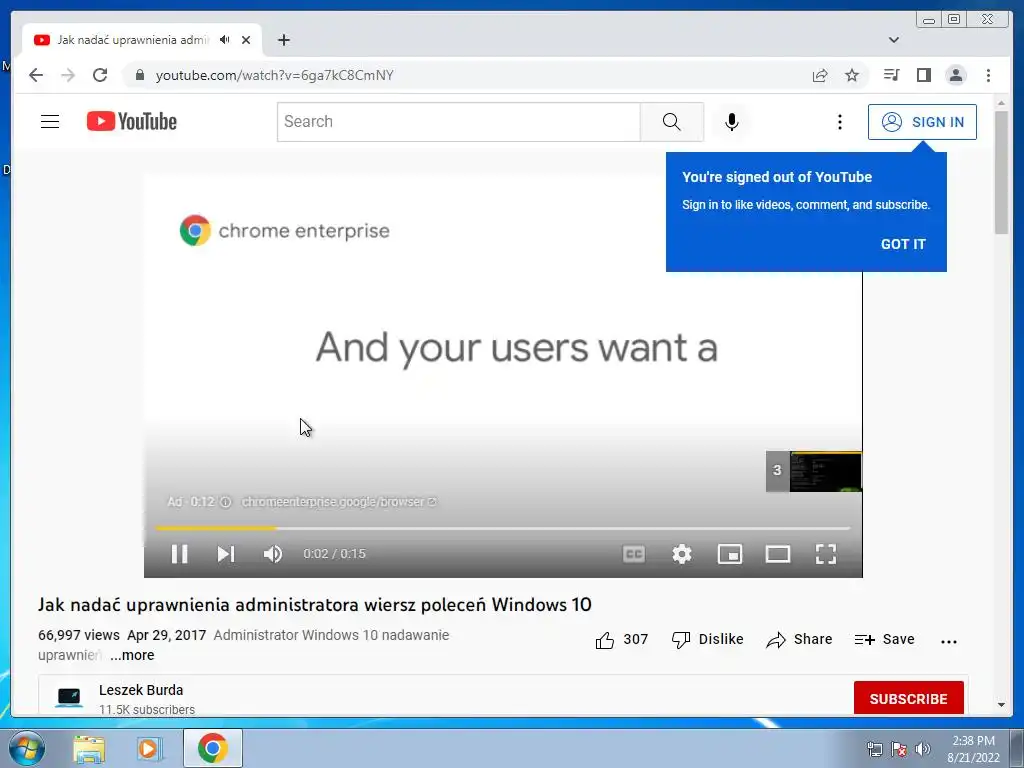Save video to a playlist

point(884,639)
